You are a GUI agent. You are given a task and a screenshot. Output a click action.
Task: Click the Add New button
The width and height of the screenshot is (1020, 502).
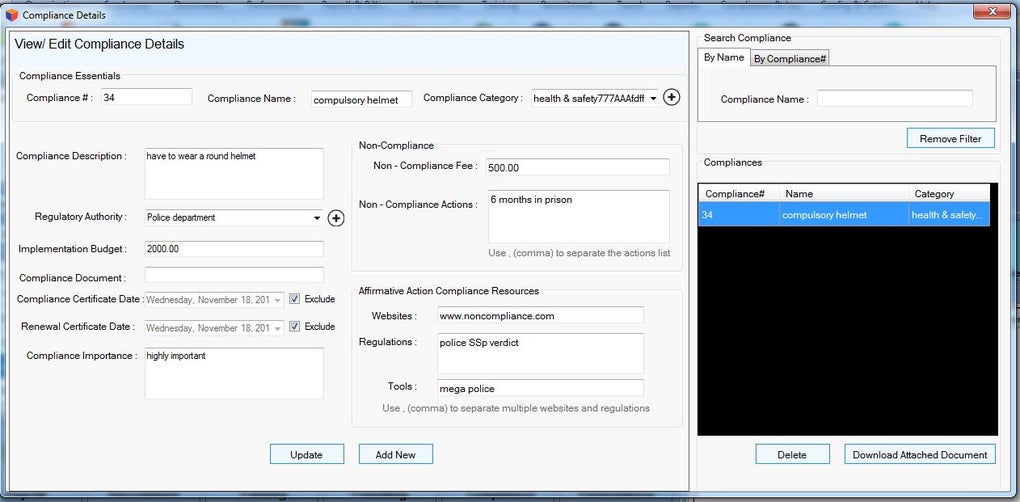coord(396,455)
